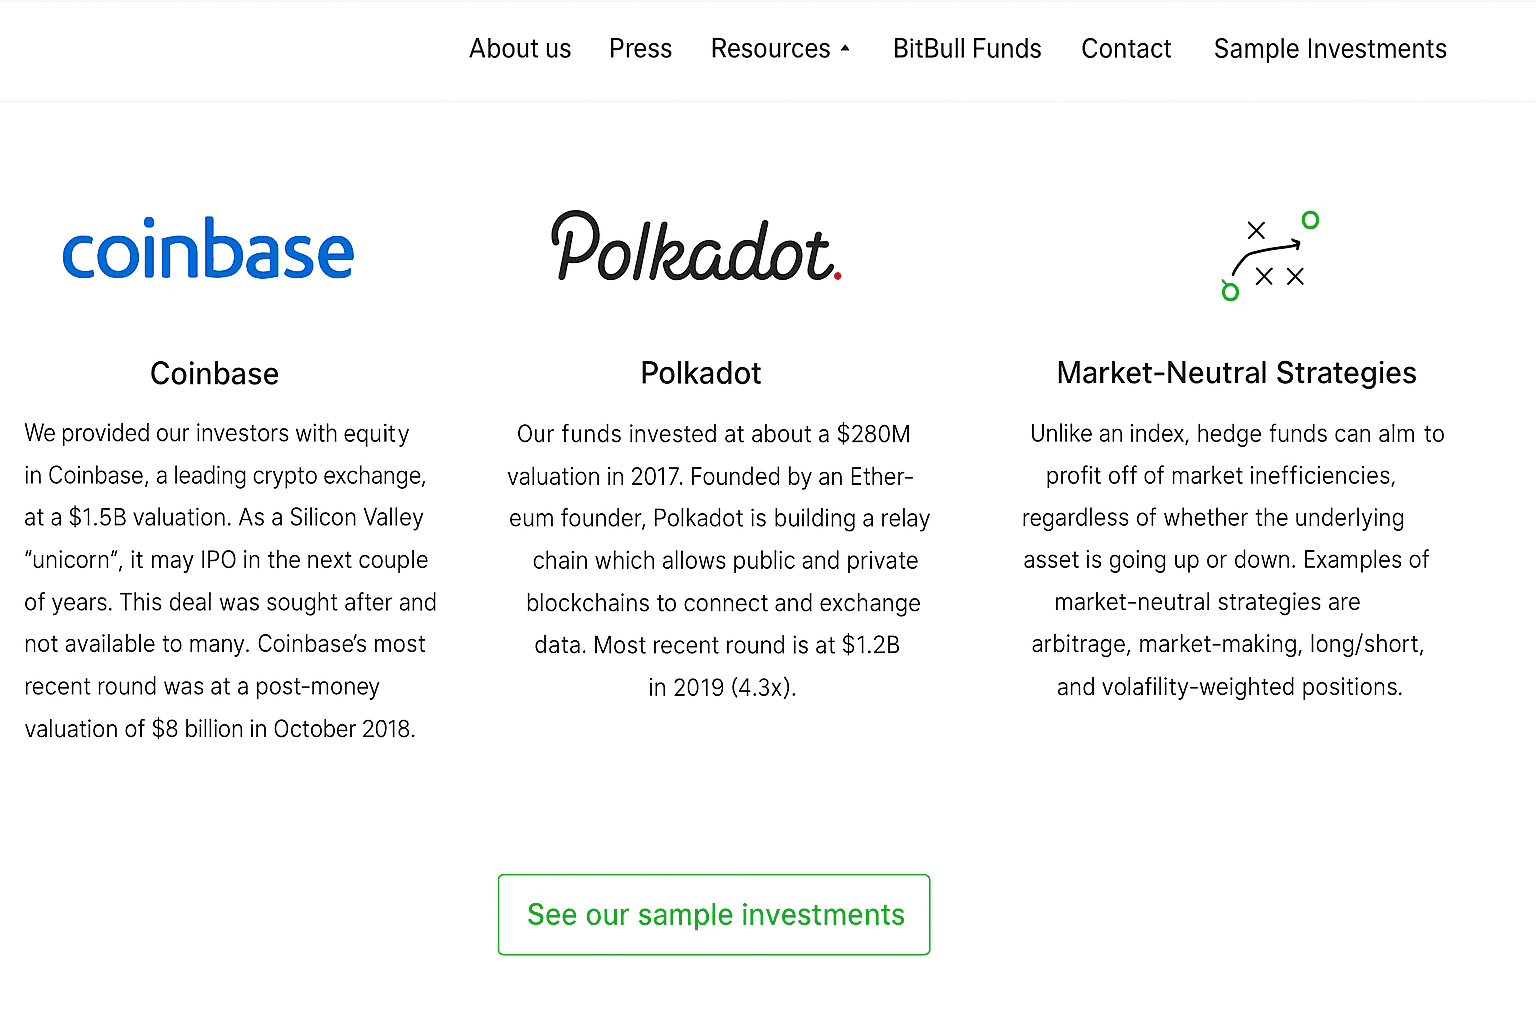Click the Polkadot heading text

(700, 374)
